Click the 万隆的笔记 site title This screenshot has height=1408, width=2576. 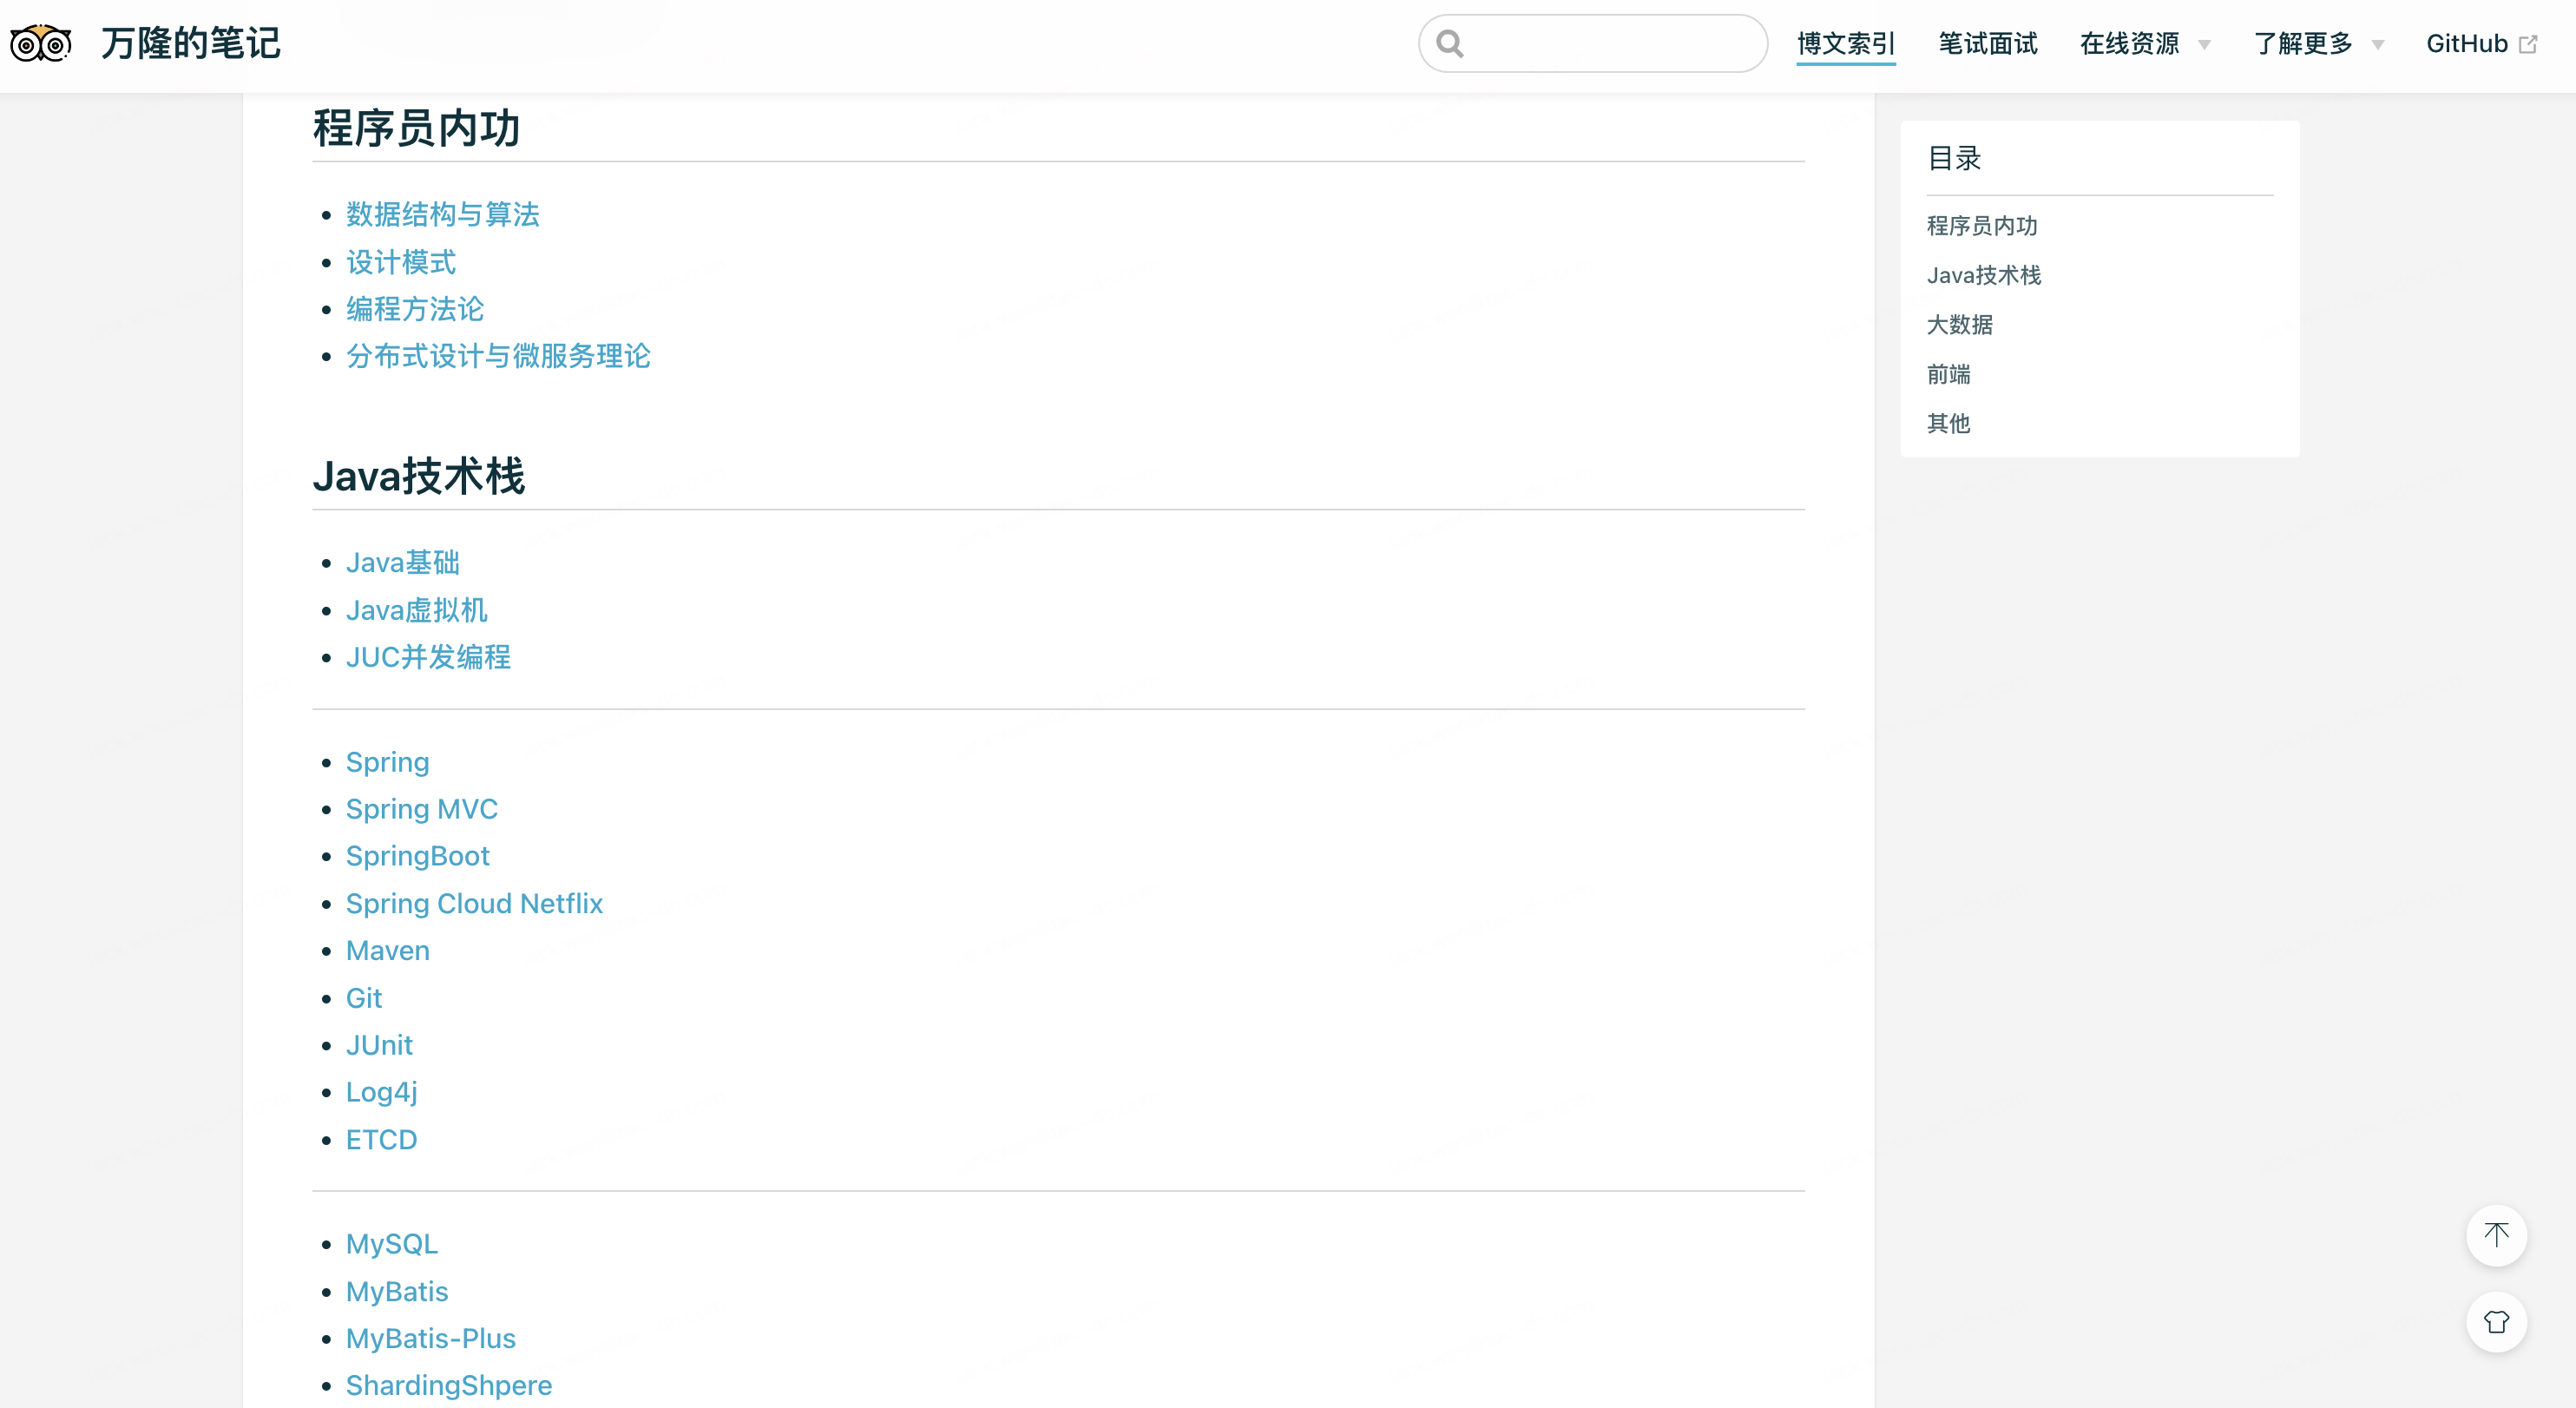(x=190, y=44)
